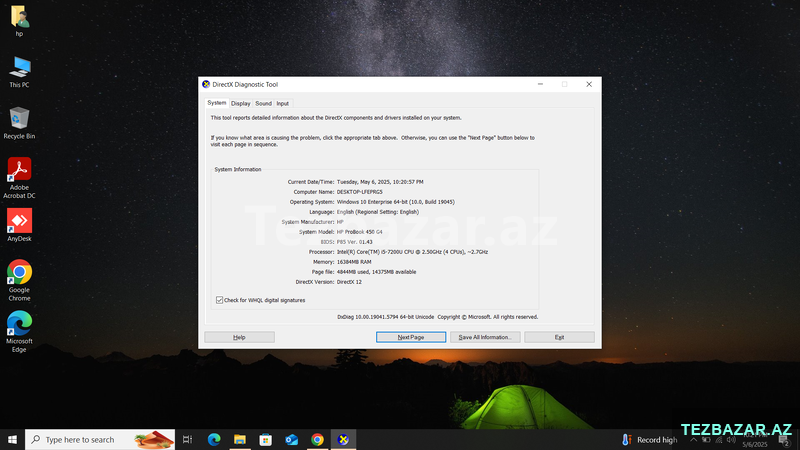Launch AnyDesk from desktop shortcut
The width and height of the screenshot is (800, 450).
click(19, 225)
